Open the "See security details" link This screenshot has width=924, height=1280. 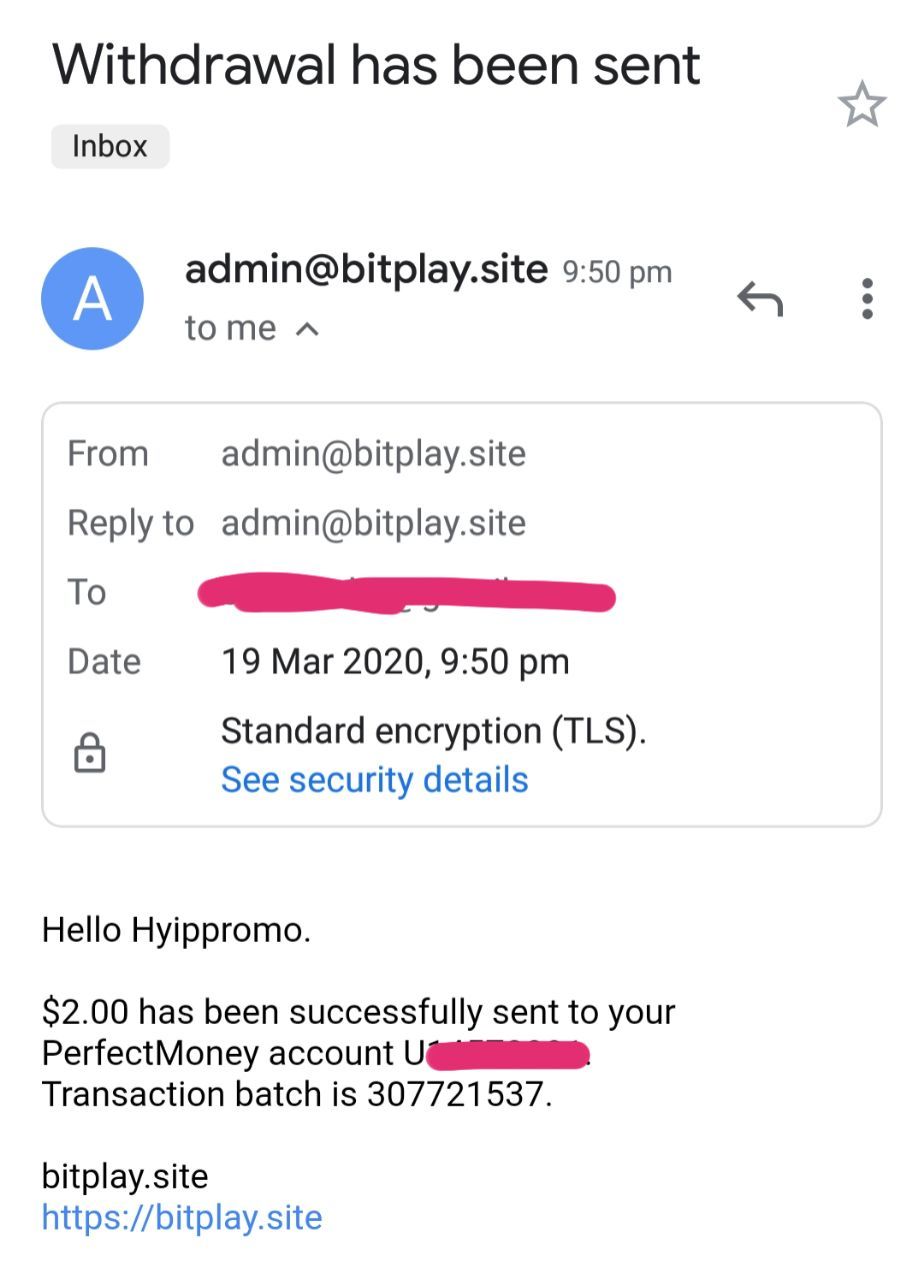tap(374, 779)
